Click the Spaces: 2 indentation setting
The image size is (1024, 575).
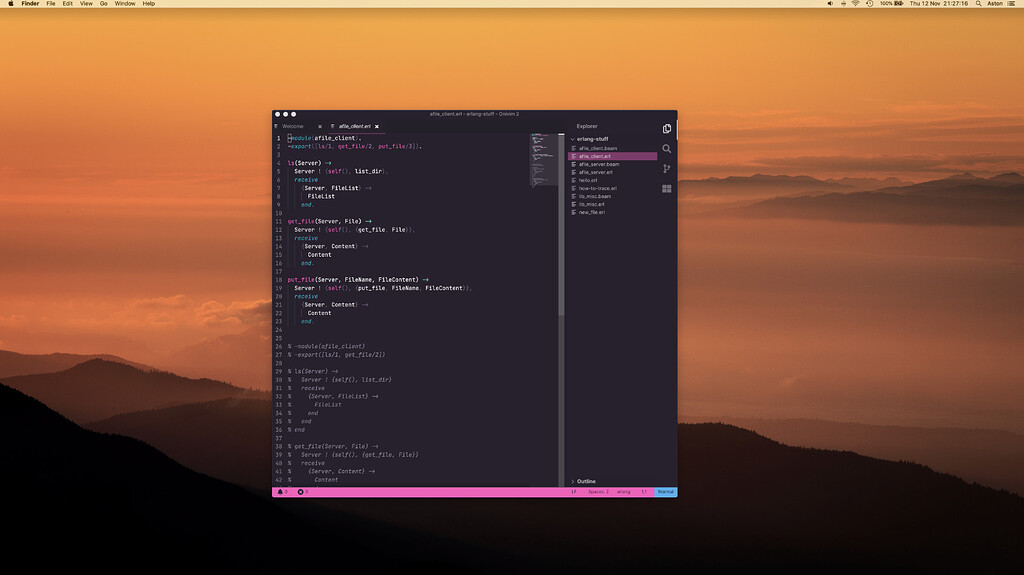coord(598,492)
